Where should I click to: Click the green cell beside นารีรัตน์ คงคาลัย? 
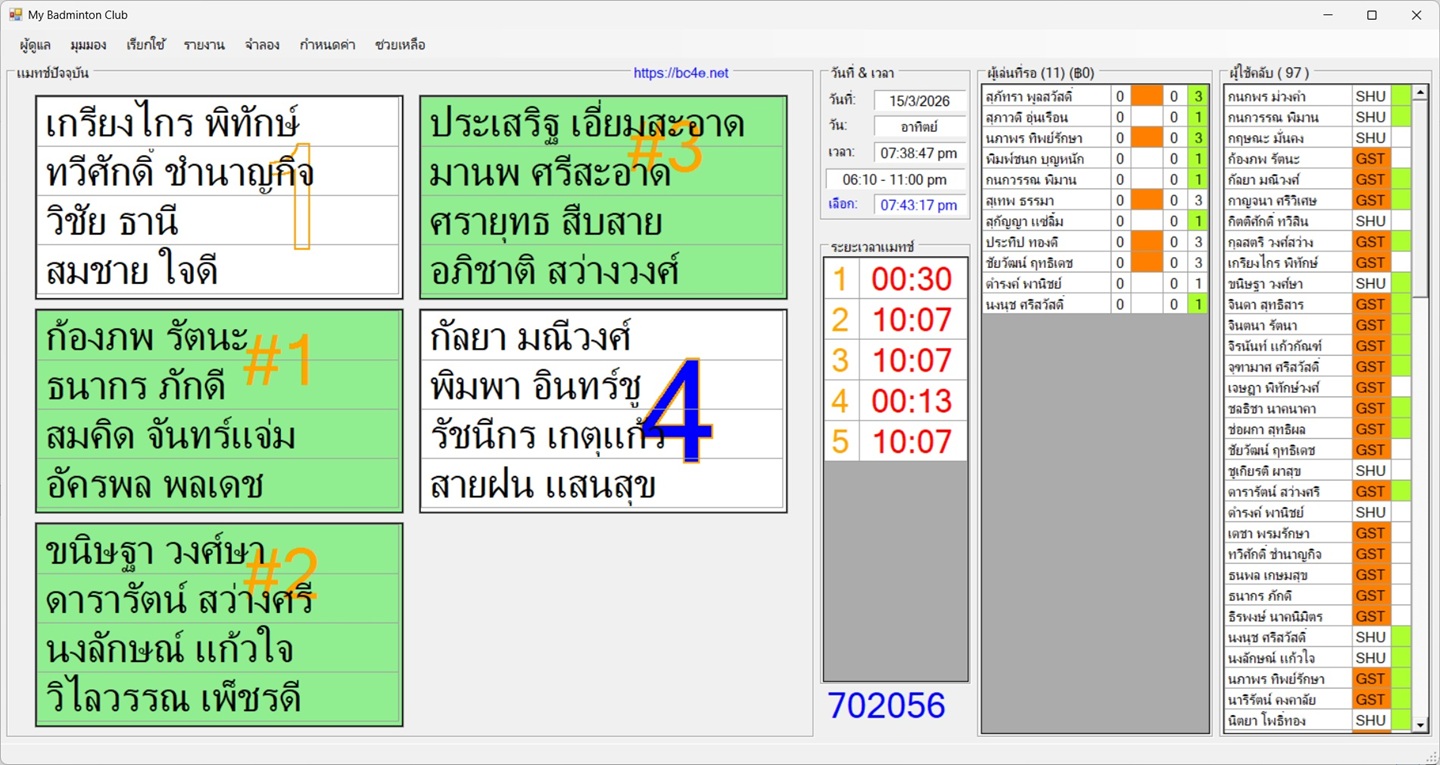[1401, 699]
